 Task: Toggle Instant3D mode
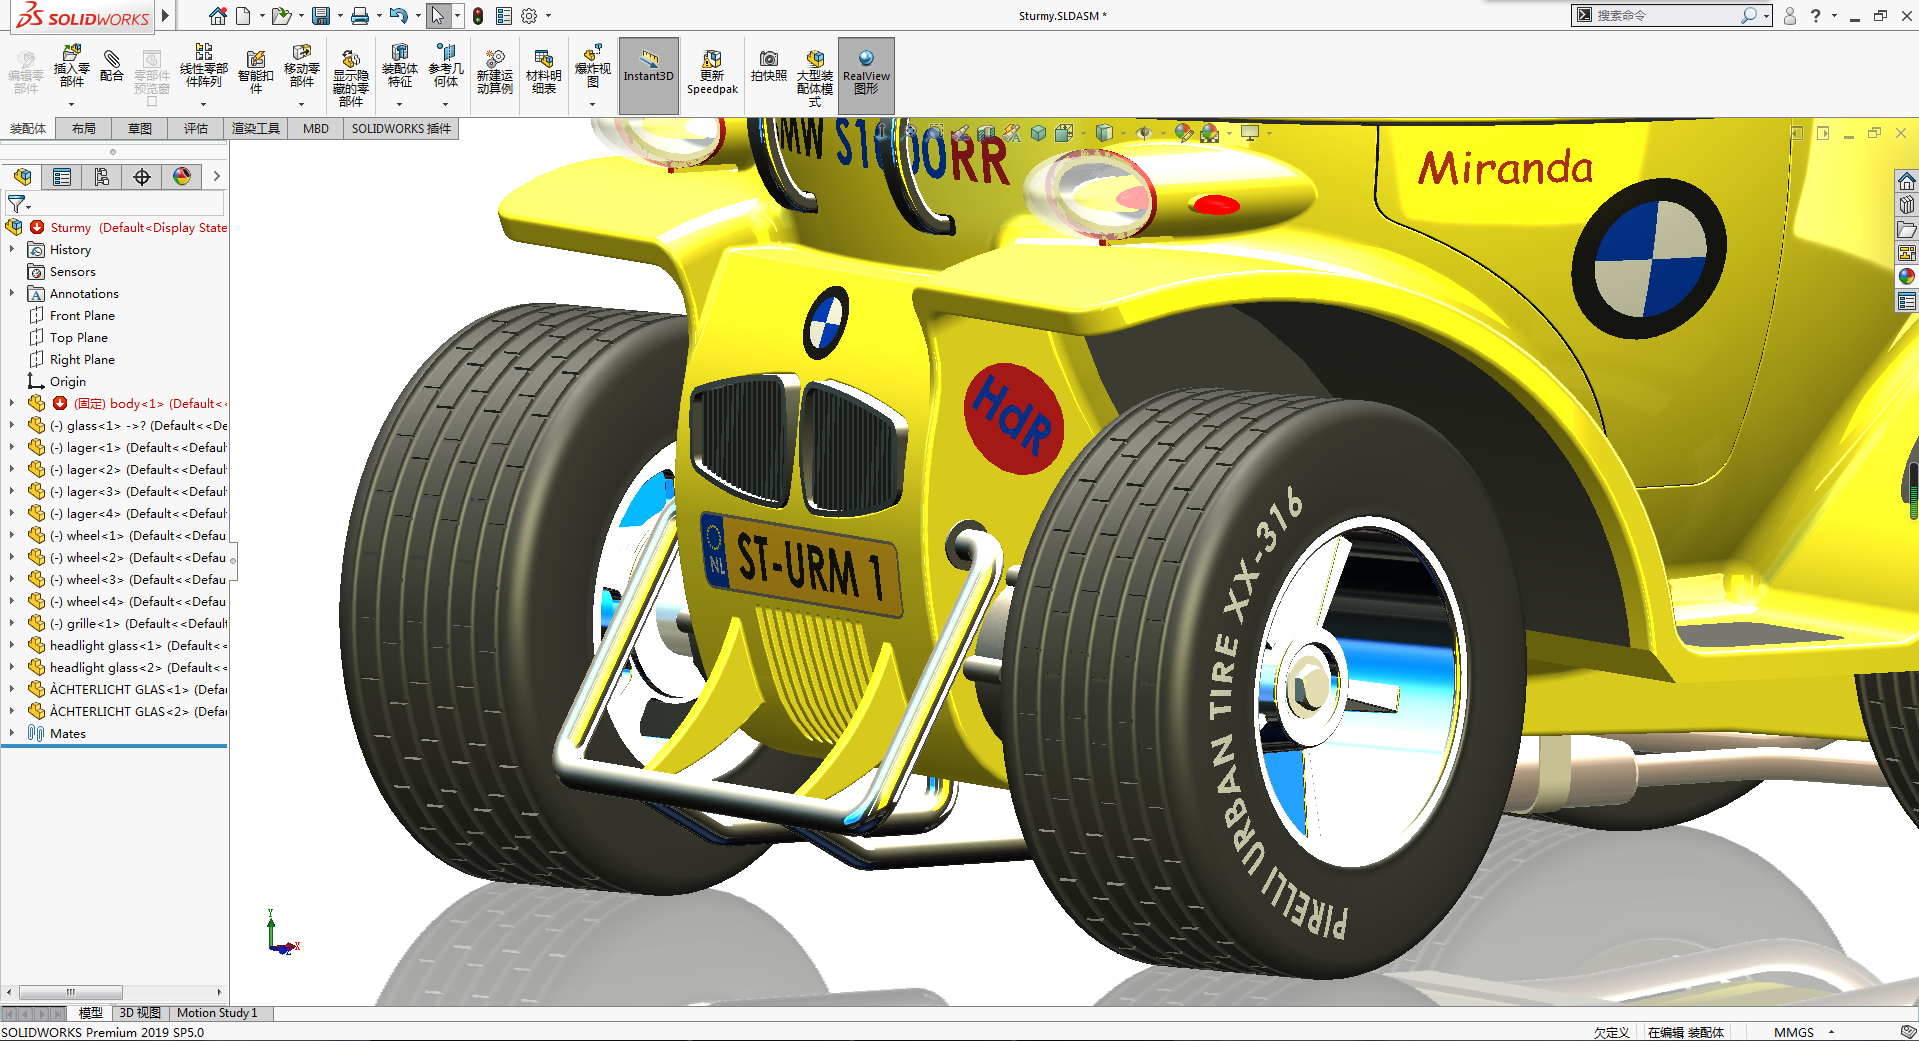click(x=649, y=75)
